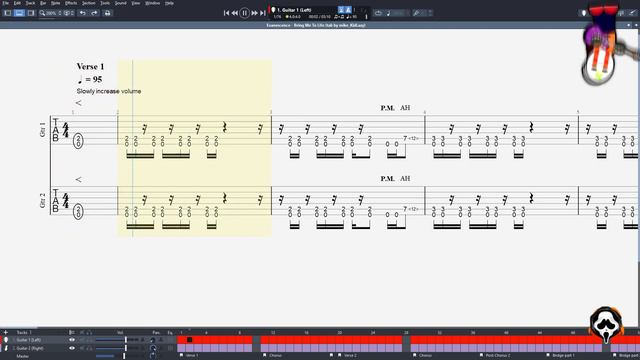Jump to first bar with the skip-back button

coord(226,13)
